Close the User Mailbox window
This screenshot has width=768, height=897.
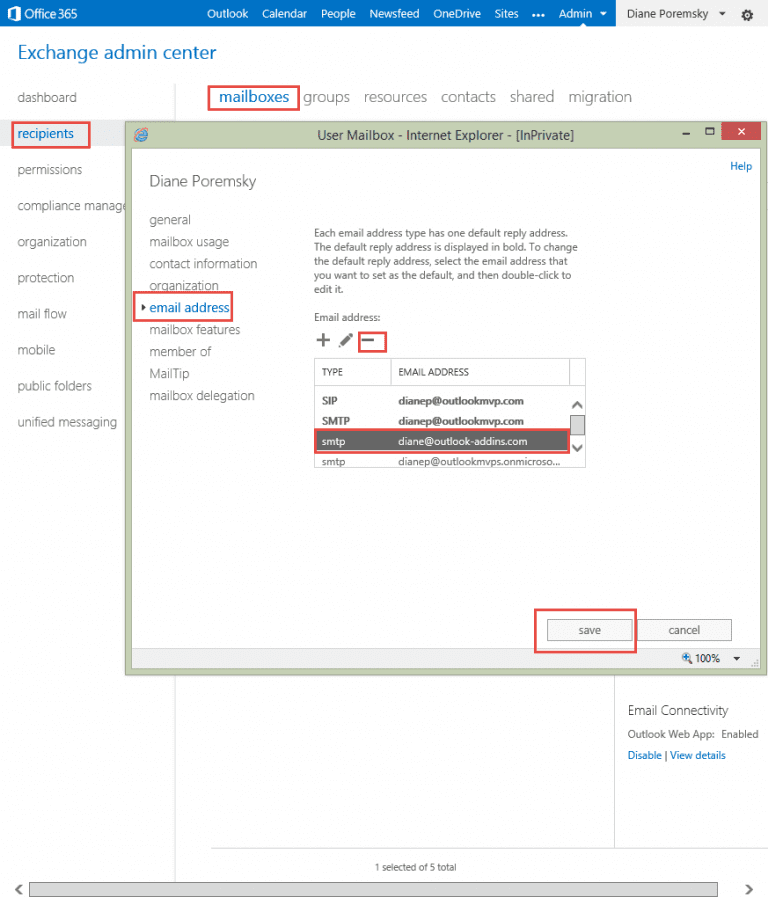741,132
